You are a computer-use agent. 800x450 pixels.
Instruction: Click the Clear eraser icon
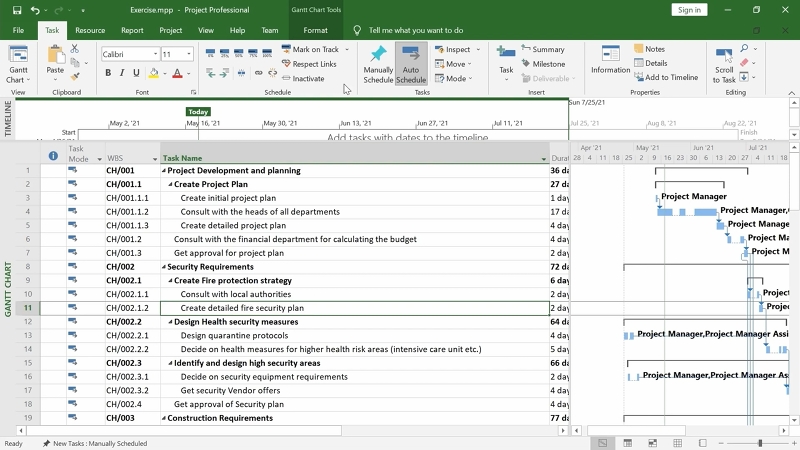click(x=744, y=63)
